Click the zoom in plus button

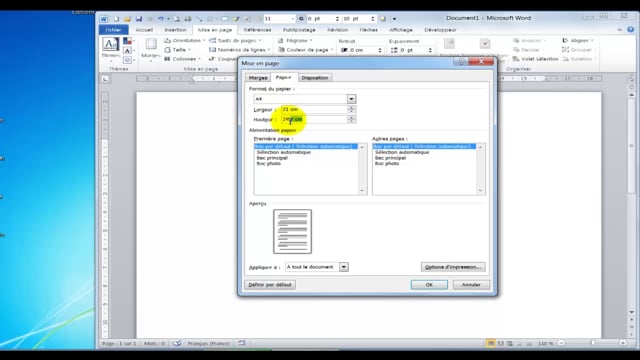coord(623,343)
